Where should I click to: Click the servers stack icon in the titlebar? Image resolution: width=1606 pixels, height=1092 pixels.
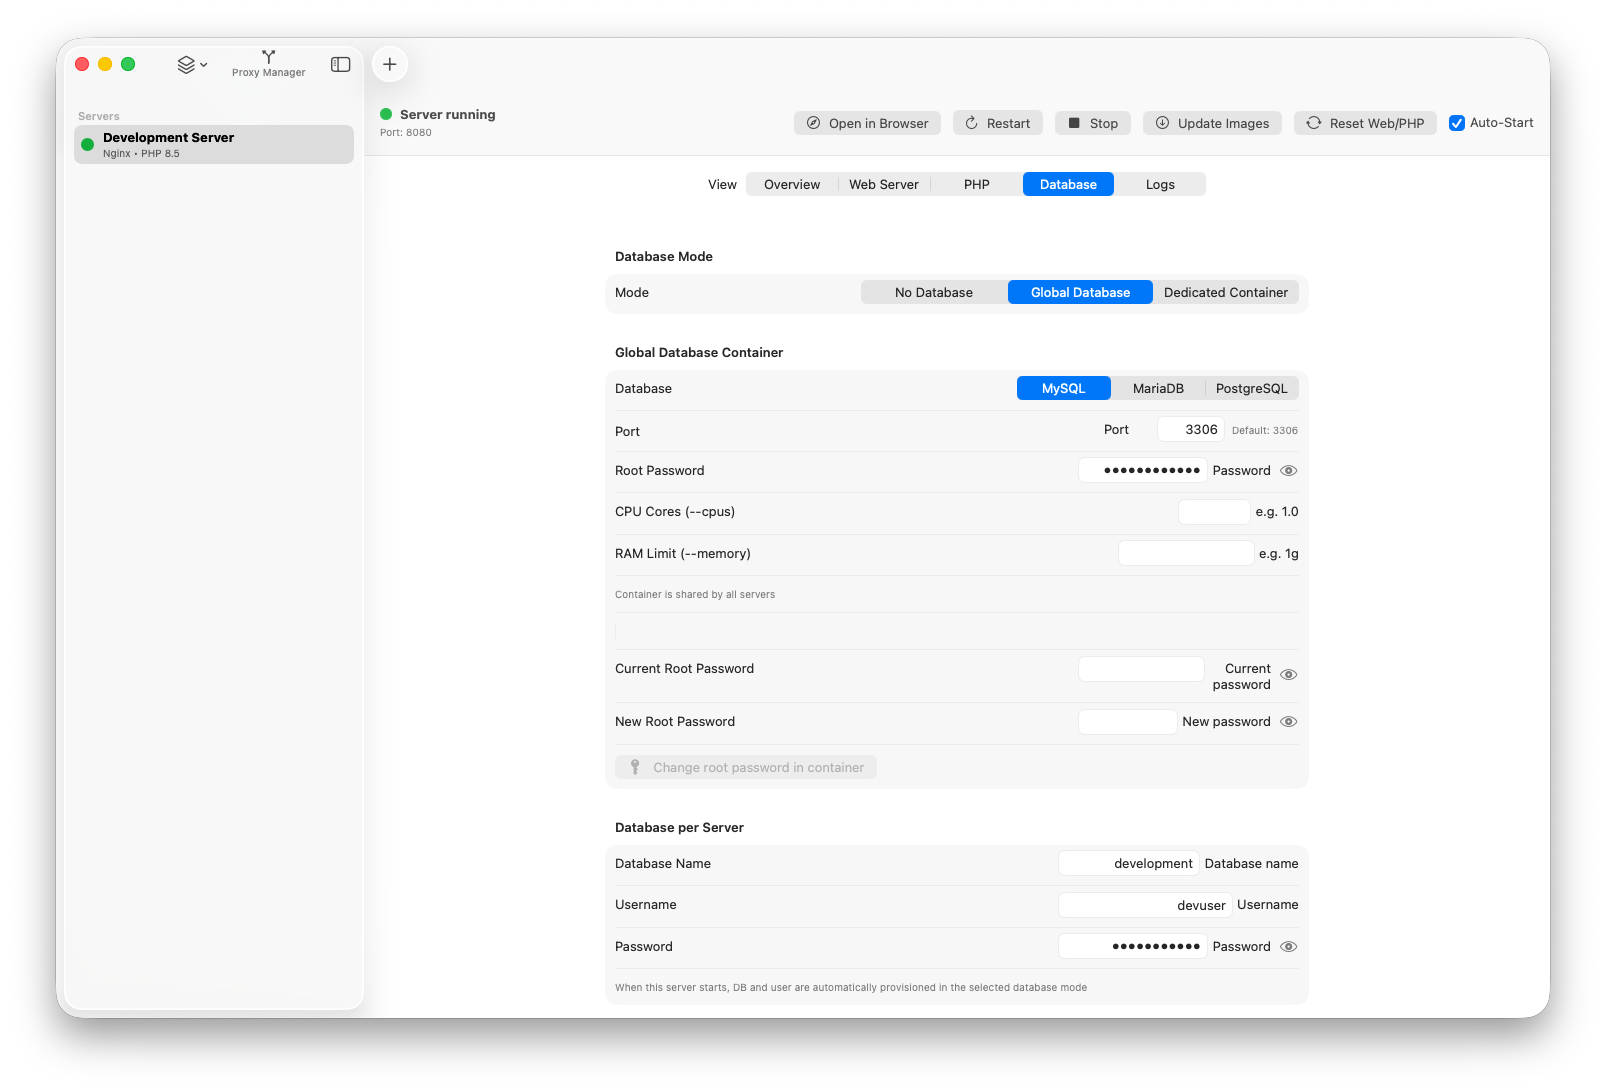186,63
